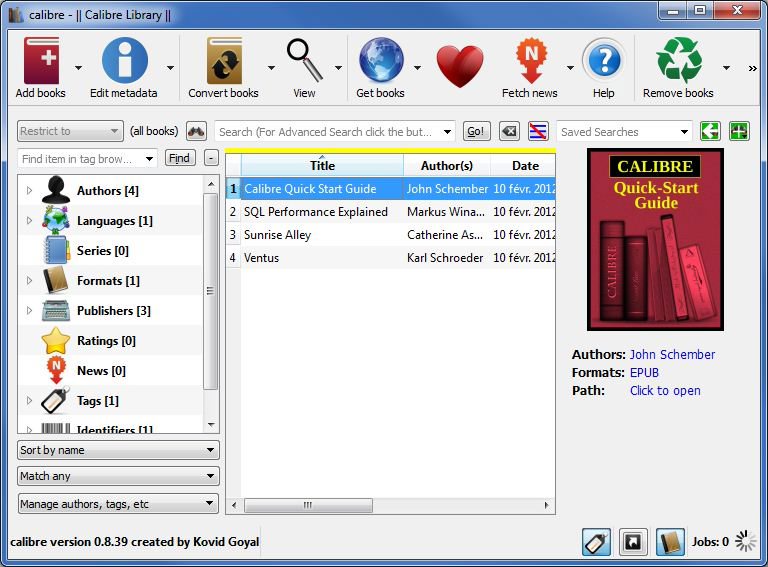Expand the Formats tree node arrow
This screenshot has height=567, width=768.
point(29,281)
